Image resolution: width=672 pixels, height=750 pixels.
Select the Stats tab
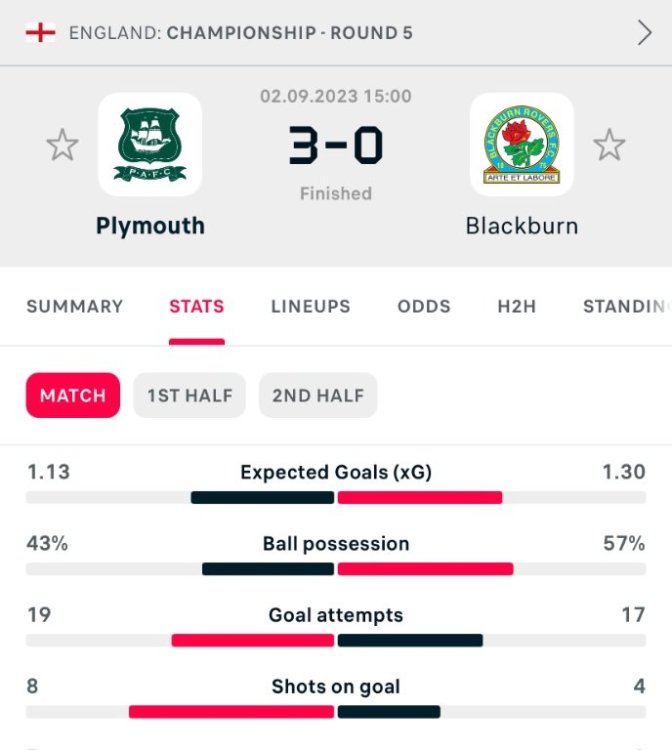point(197,307)
